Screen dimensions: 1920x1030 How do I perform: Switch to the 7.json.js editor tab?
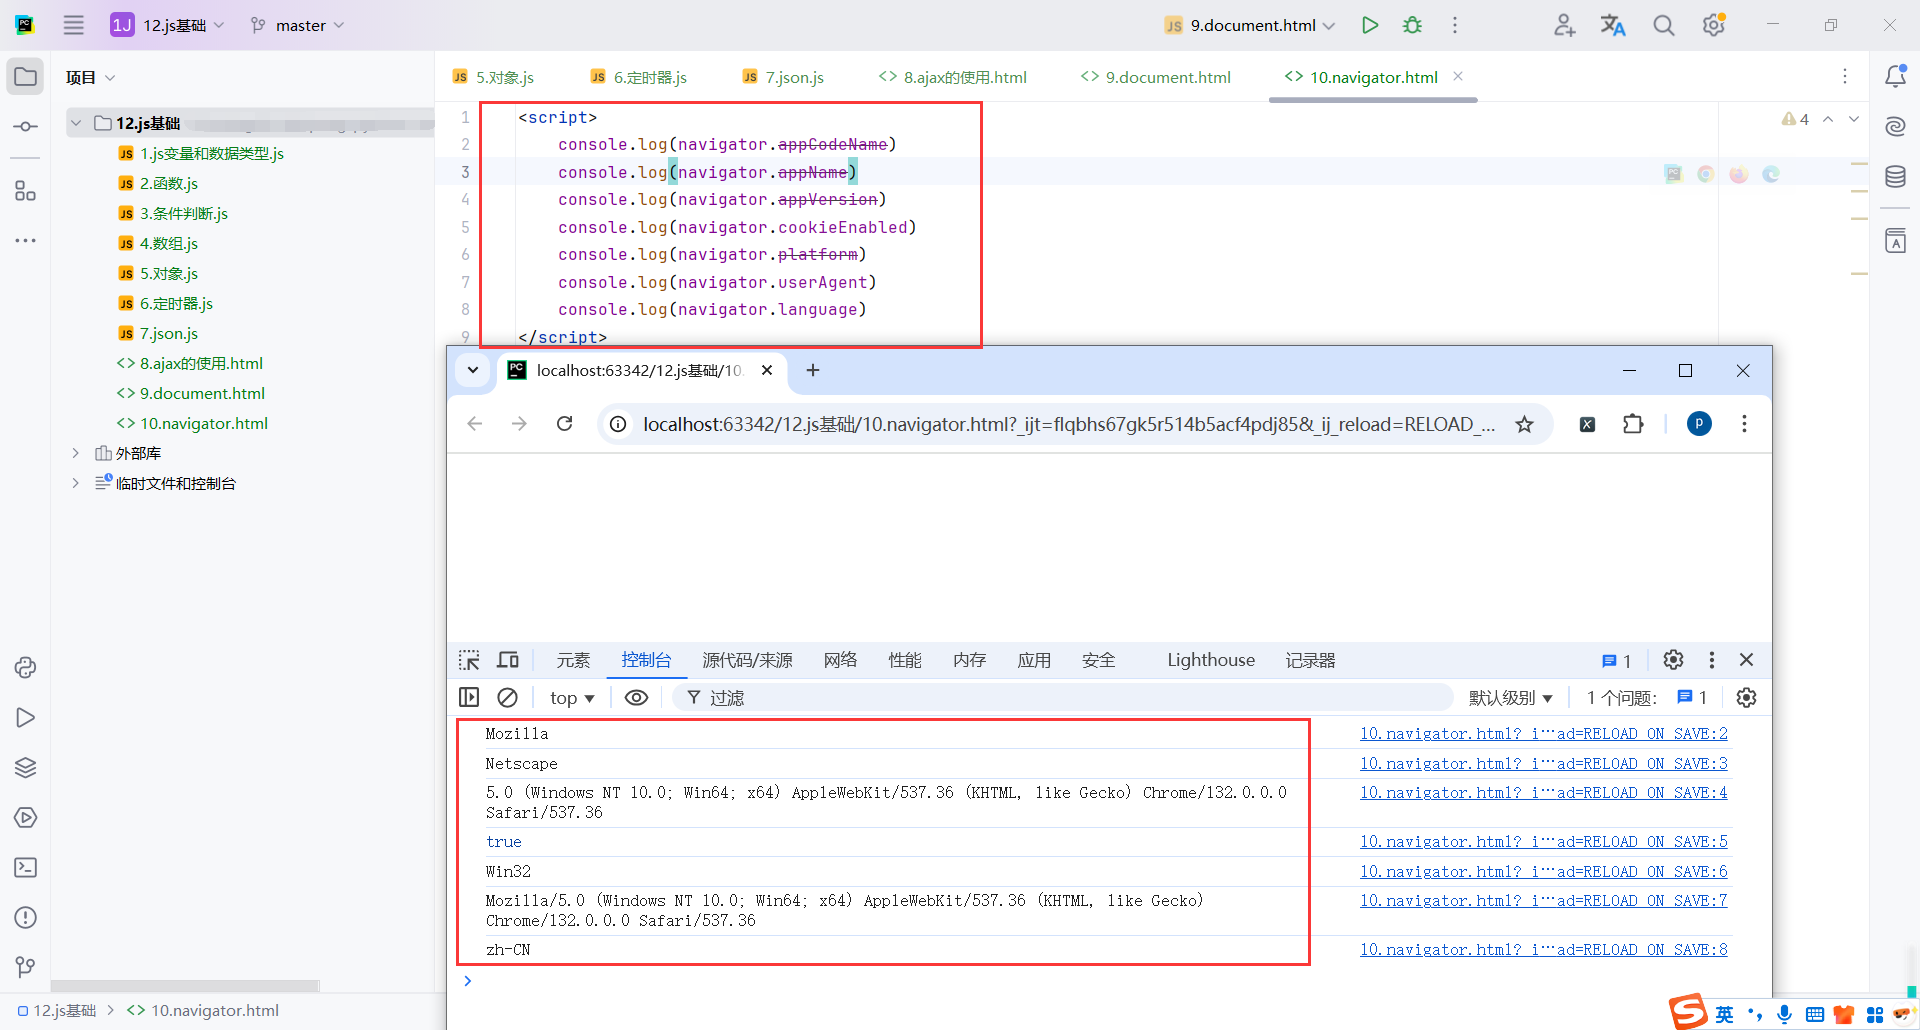pyautogui.click(x=783, y=77)
